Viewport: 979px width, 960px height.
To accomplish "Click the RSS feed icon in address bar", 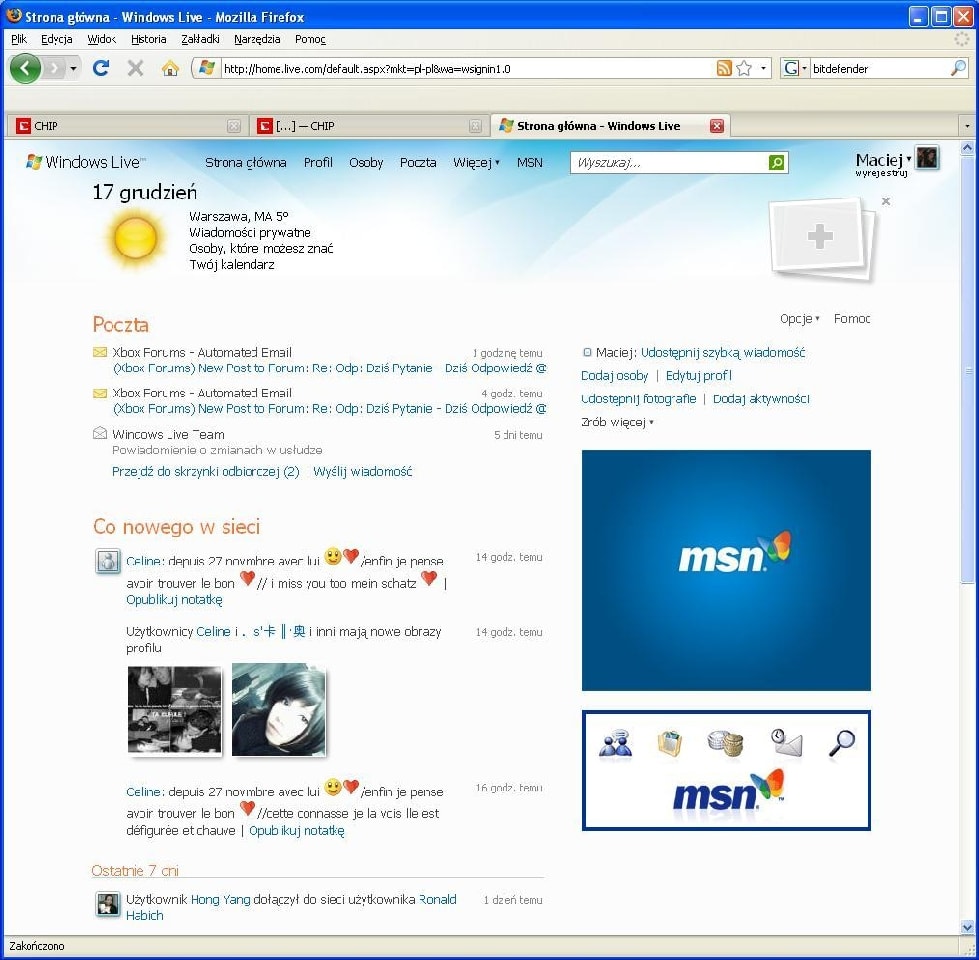I will tap(724, 68).
